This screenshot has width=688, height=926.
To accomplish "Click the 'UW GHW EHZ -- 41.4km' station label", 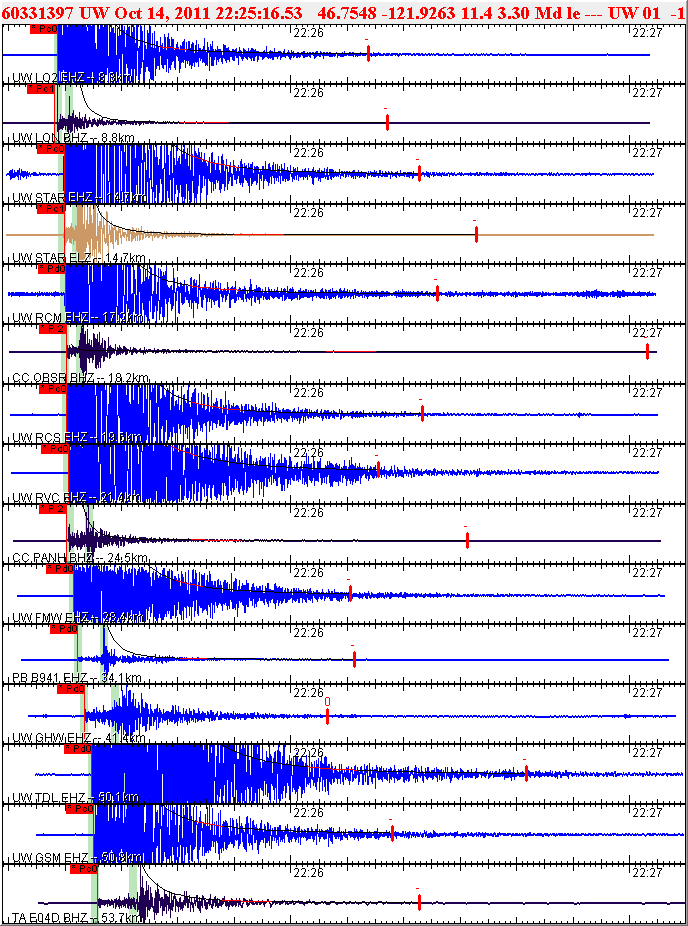I will point(79,738).
